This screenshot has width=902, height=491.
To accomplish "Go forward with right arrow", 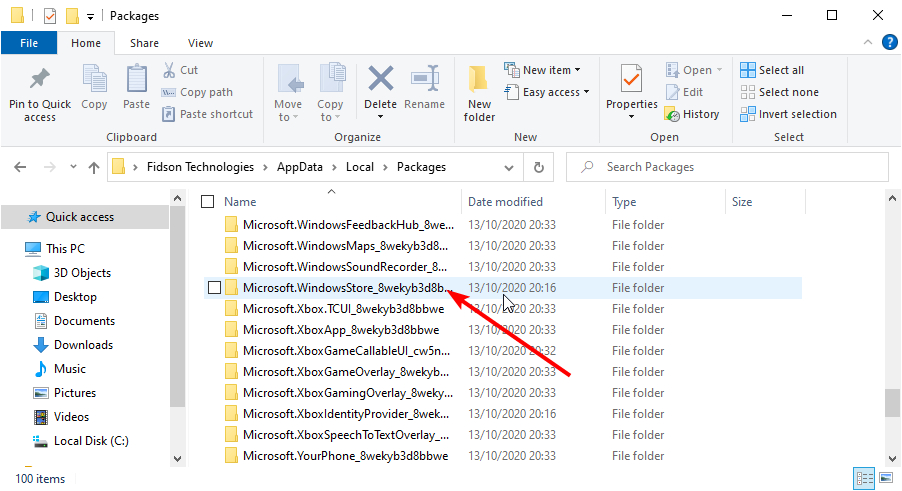I will click(50, 167).
